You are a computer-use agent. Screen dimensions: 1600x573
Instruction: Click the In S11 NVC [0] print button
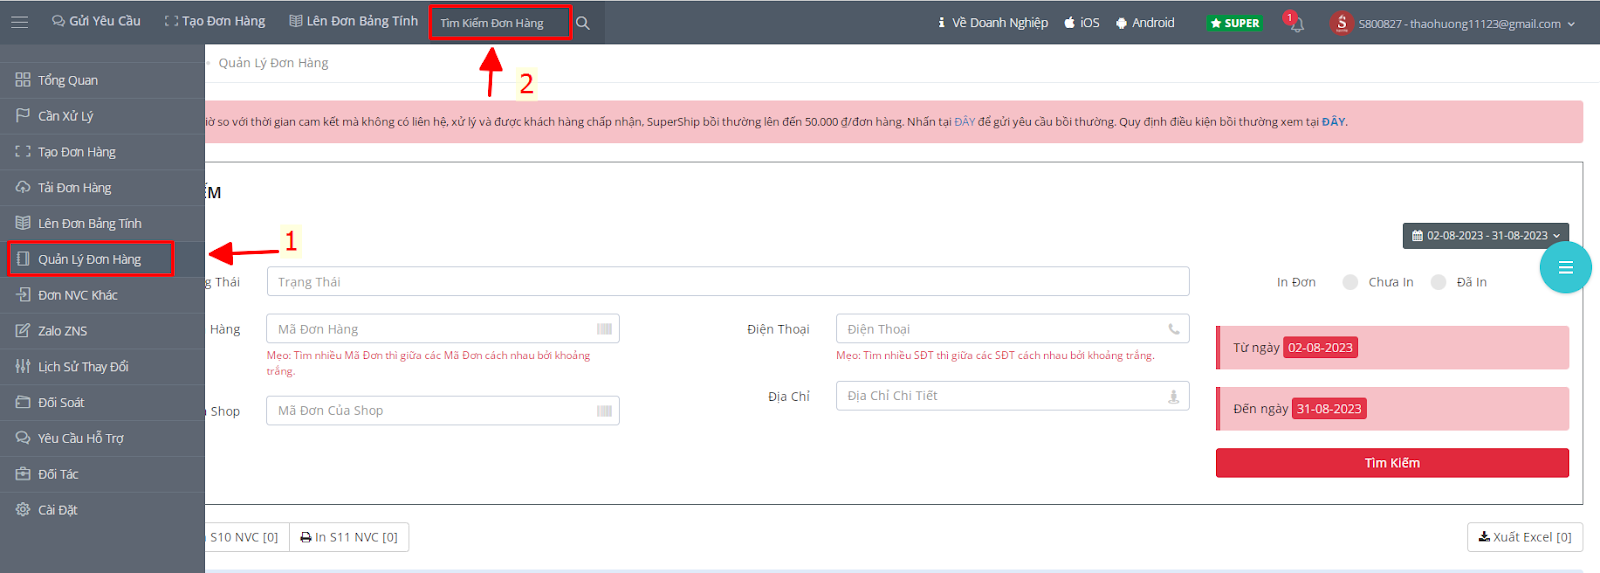click(349, 537)
